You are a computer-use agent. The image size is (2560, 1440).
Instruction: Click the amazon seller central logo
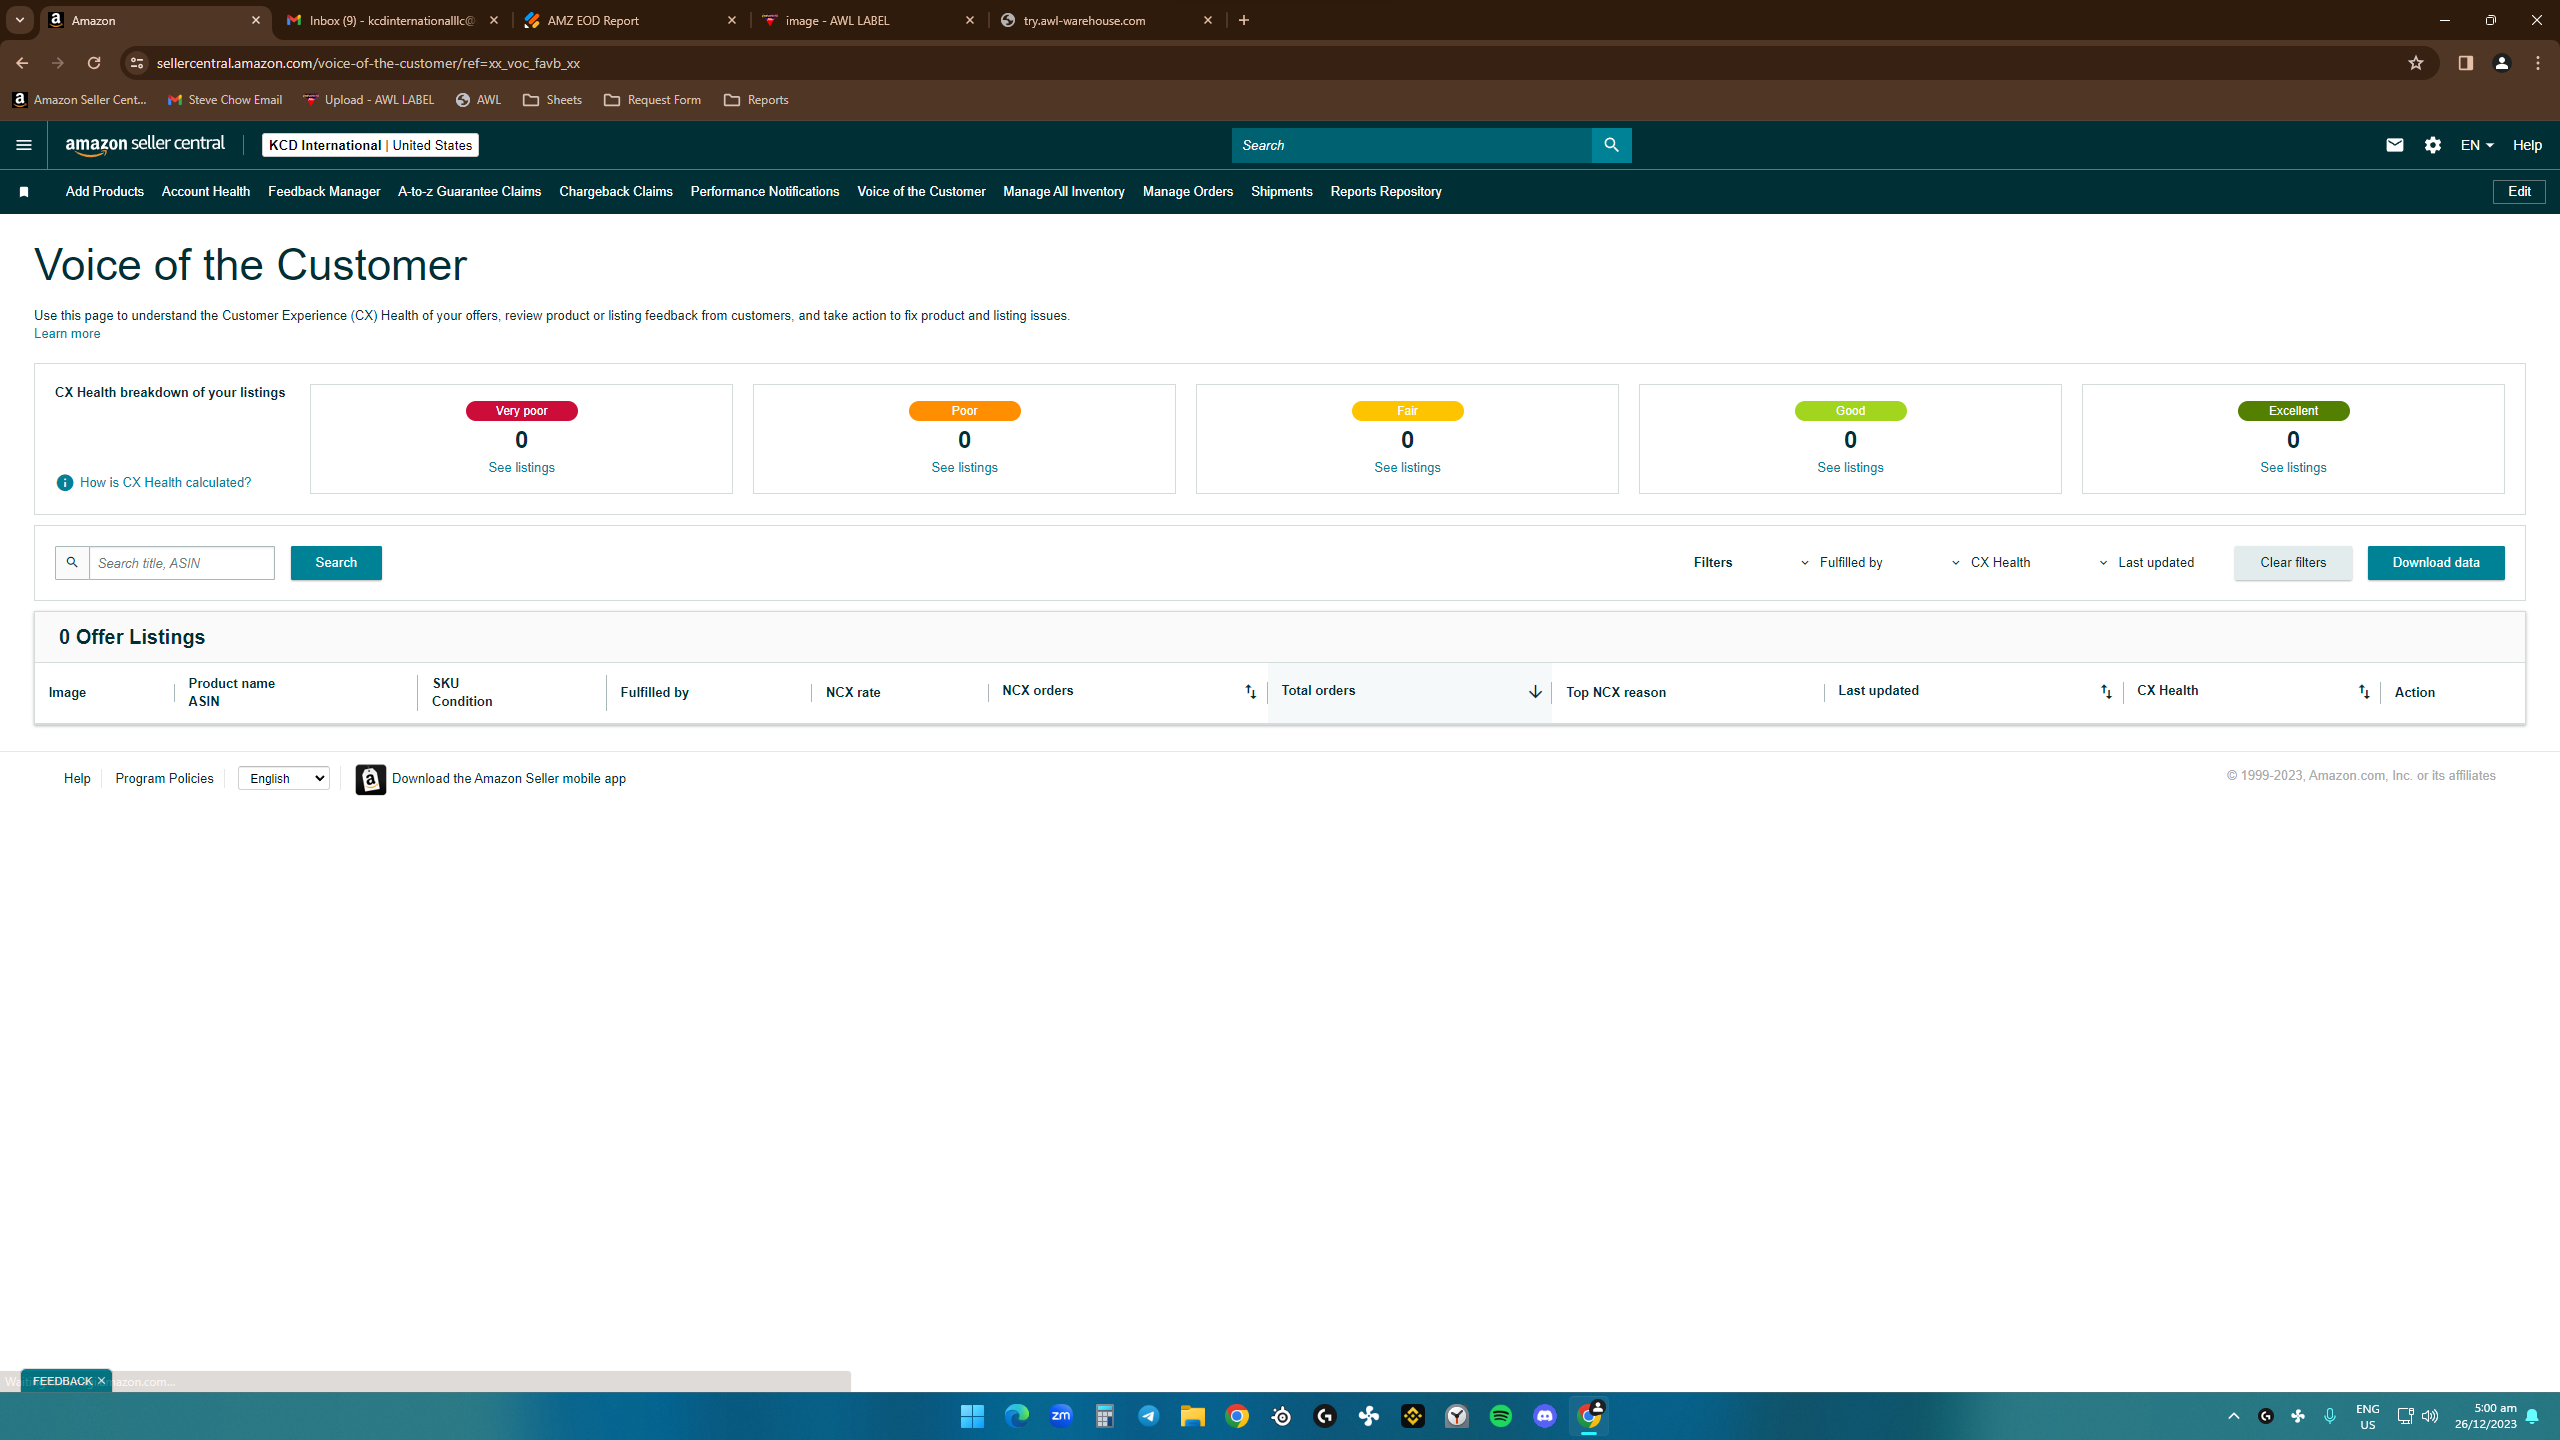(146, 145)
